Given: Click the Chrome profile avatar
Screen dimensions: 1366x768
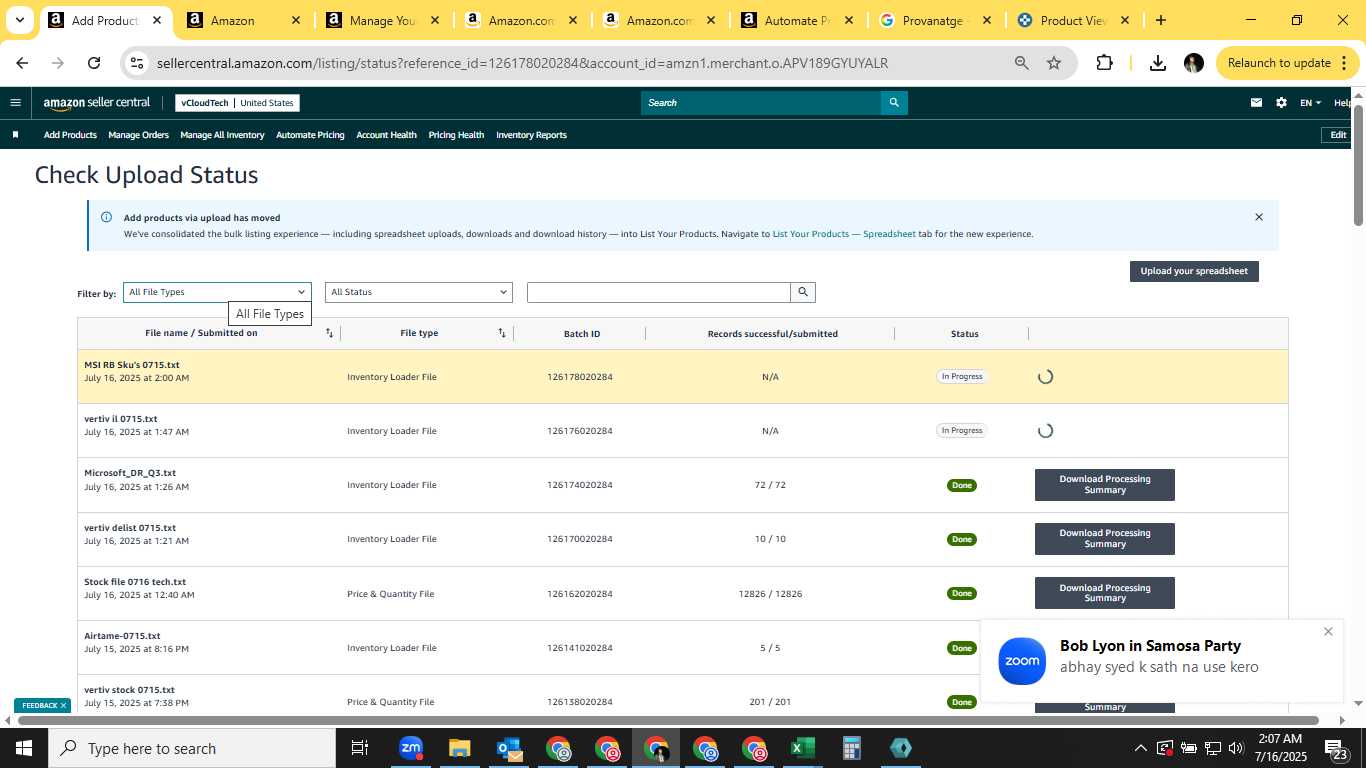Looking at the screenshot, I should pos(1194,63).
